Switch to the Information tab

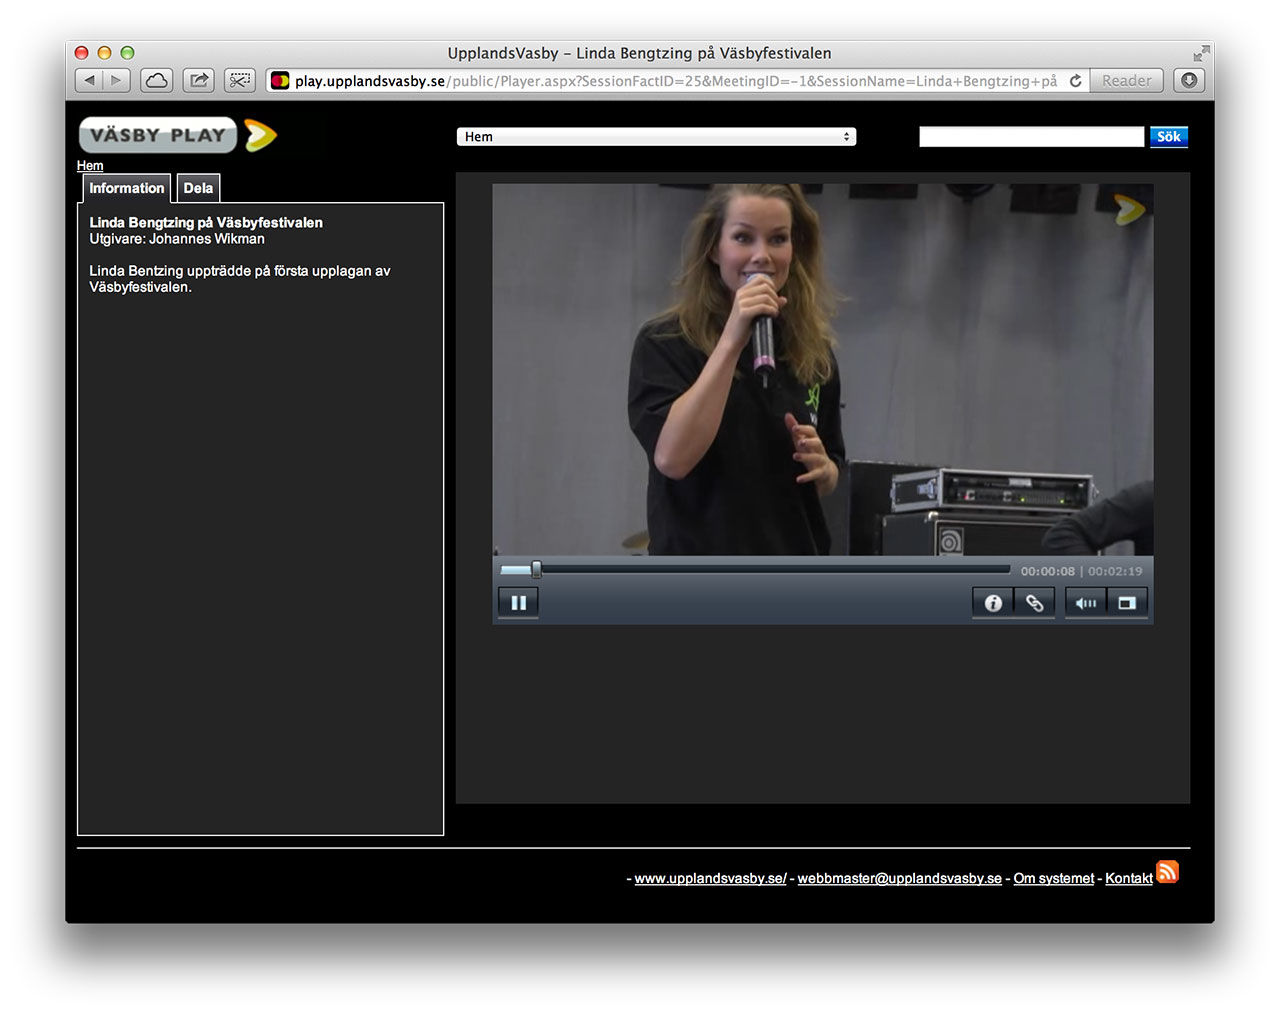point(126,188)
